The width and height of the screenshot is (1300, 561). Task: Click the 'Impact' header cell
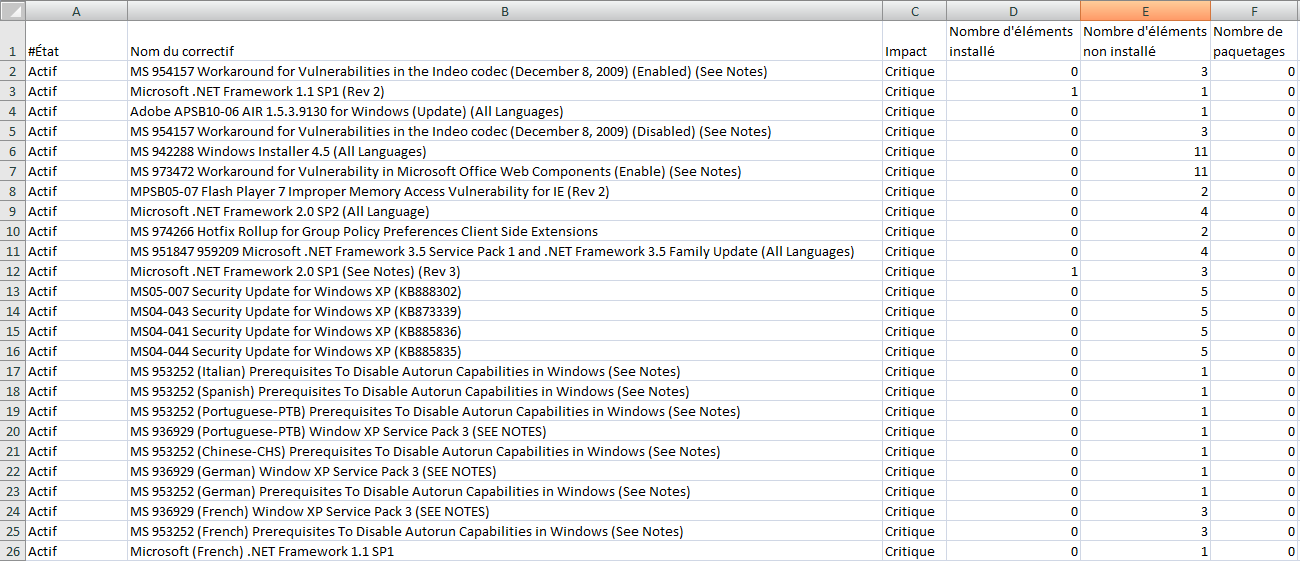[914, 42]
